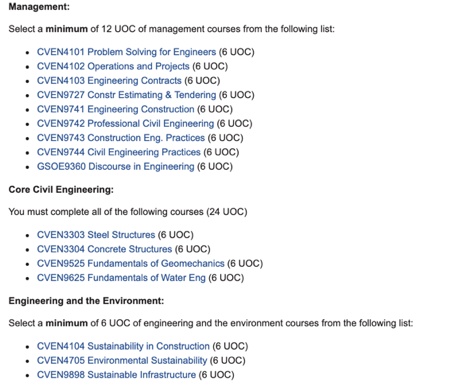451x391 pixels.
Task: Open CVEN9742 Professional Civil Engineering course
Action: 125,124
